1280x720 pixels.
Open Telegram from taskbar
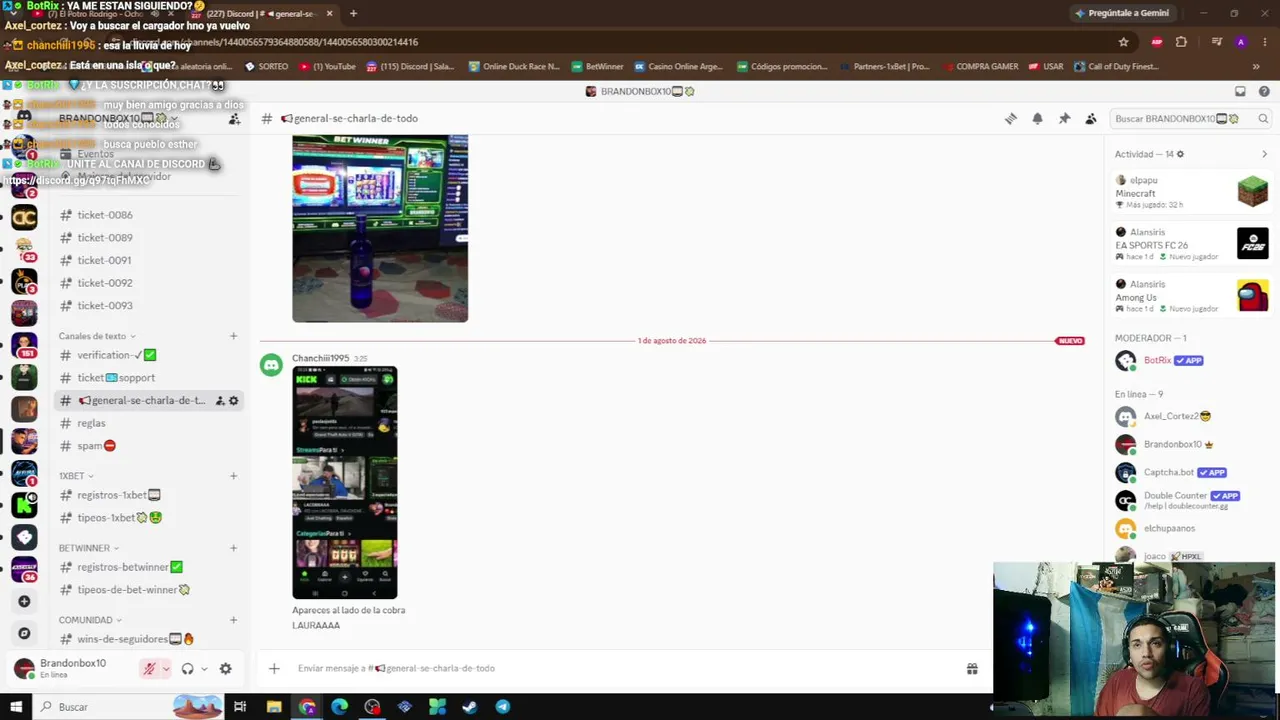point(502,707)
